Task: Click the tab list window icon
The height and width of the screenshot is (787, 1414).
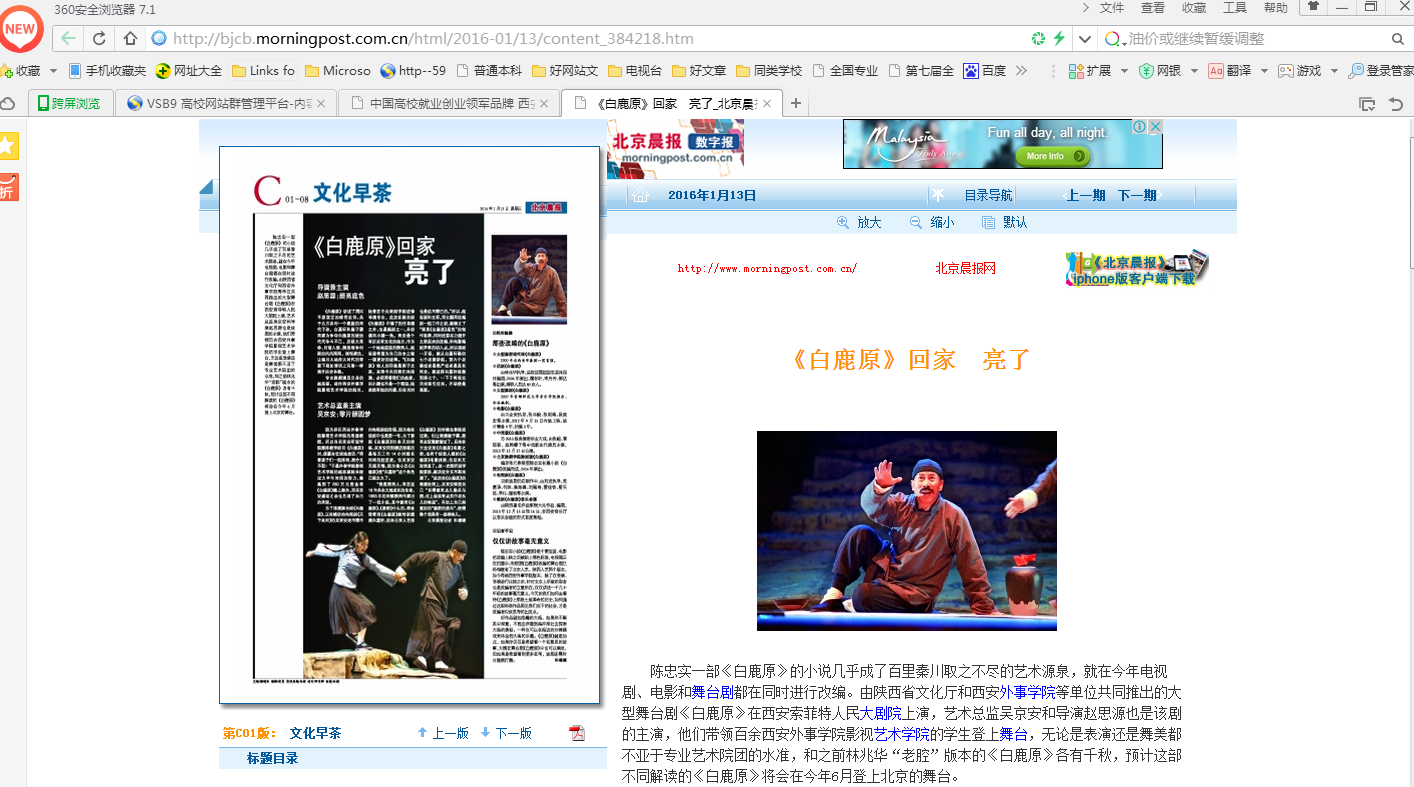Action: (1367, 103)
